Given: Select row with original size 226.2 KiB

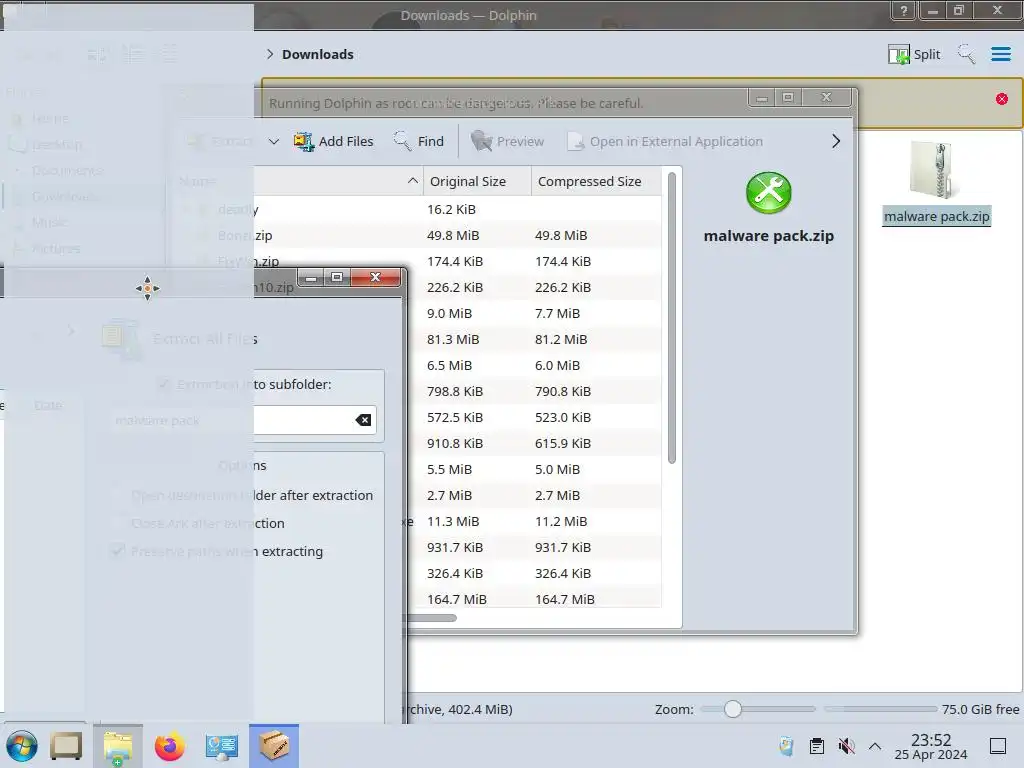Looking at the screenshot, I should (x=455, y=287).
